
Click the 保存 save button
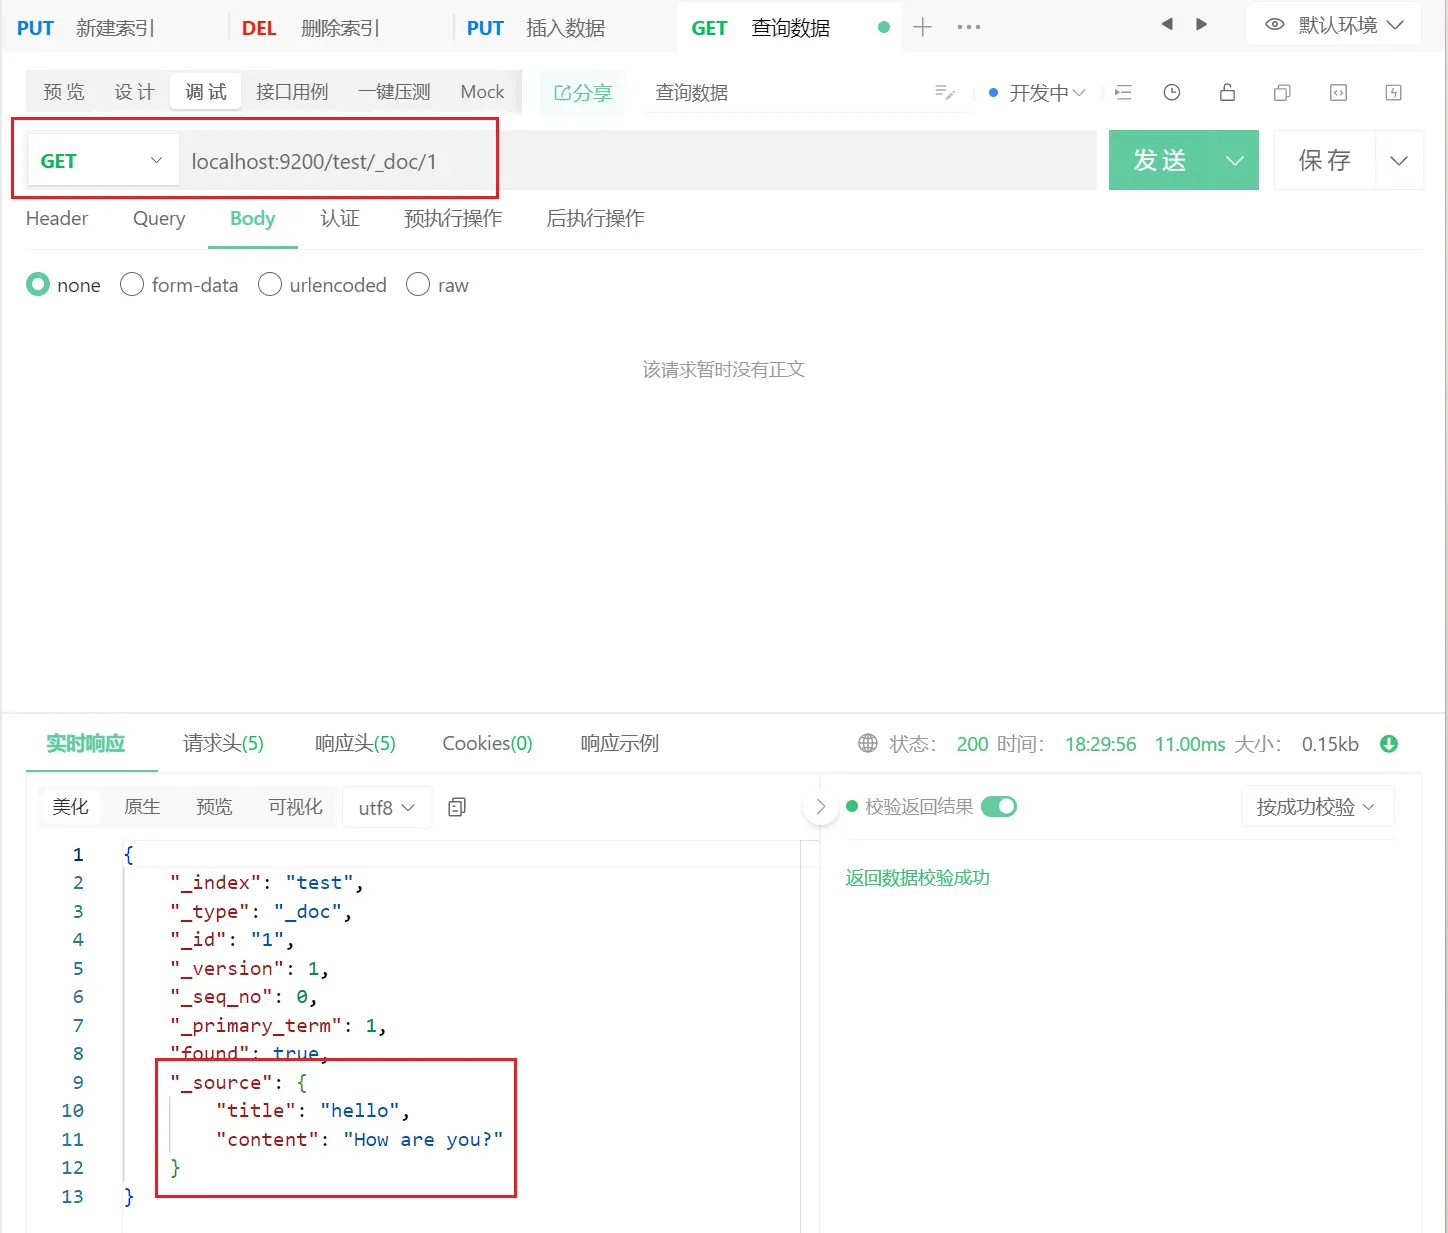pos(1325,160)
